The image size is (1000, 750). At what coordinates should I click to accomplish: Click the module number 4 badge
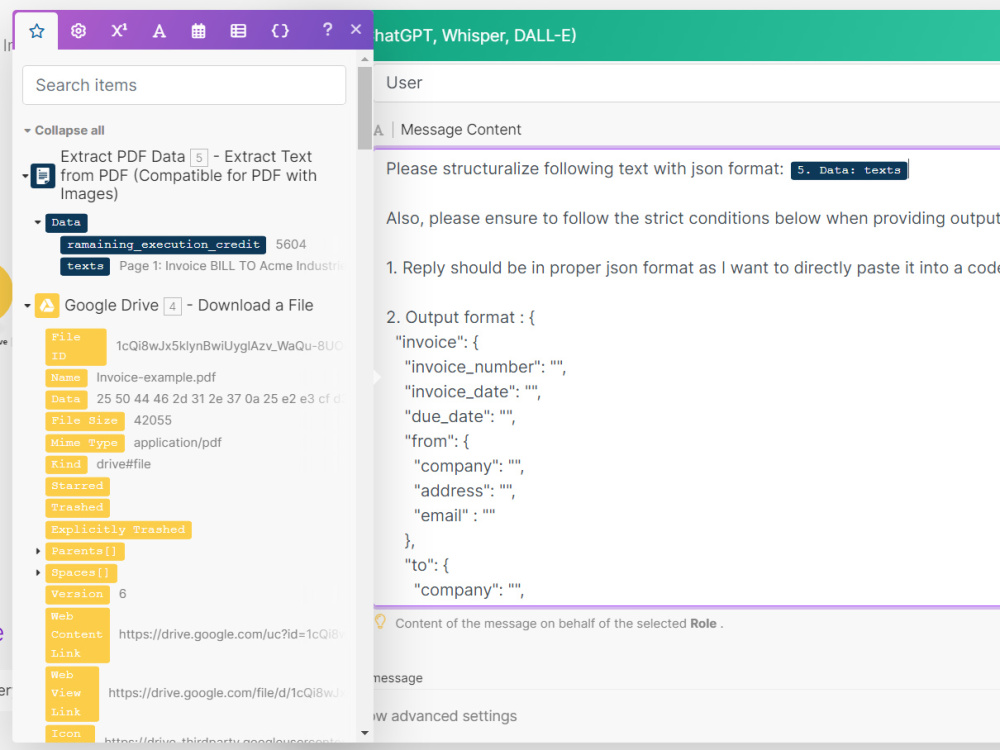point(172,307)
